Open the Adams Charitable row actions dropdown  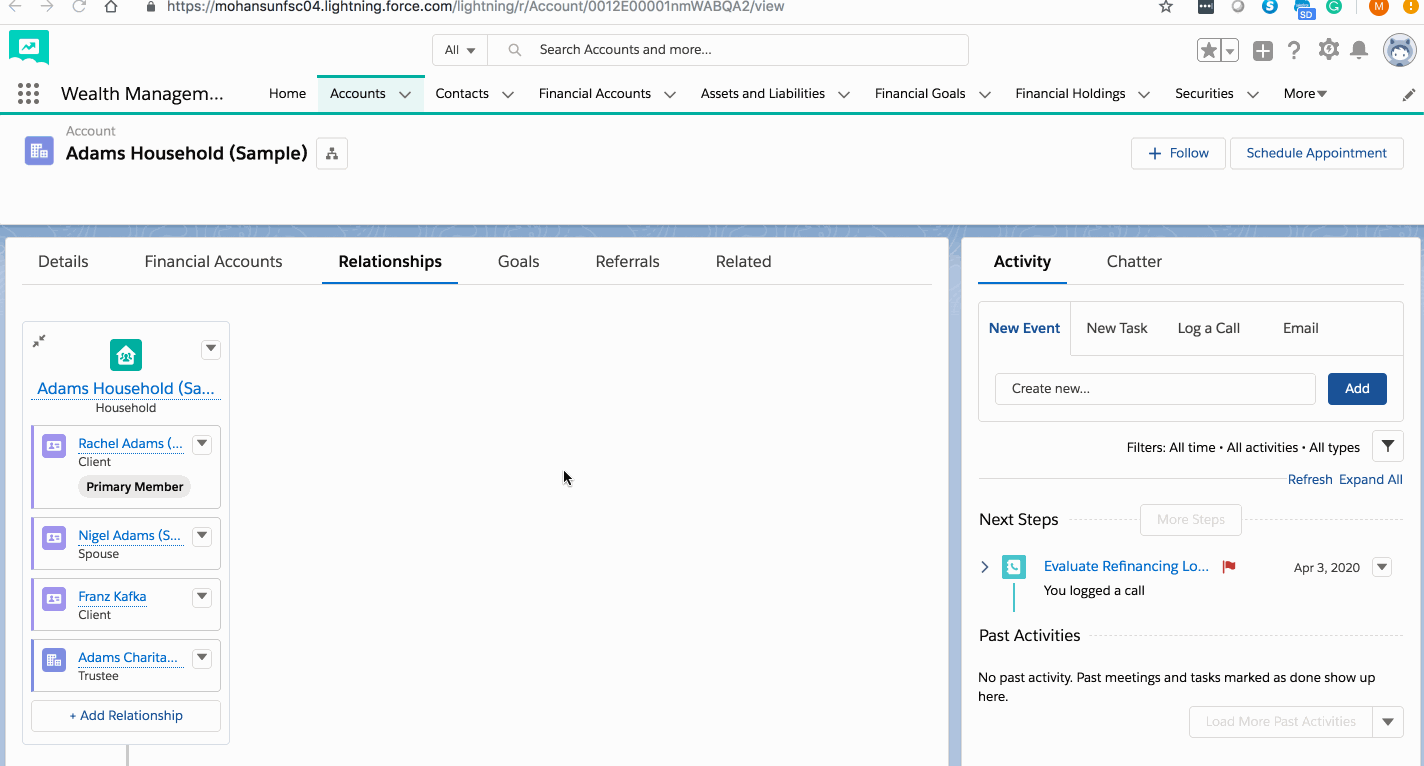202,658
